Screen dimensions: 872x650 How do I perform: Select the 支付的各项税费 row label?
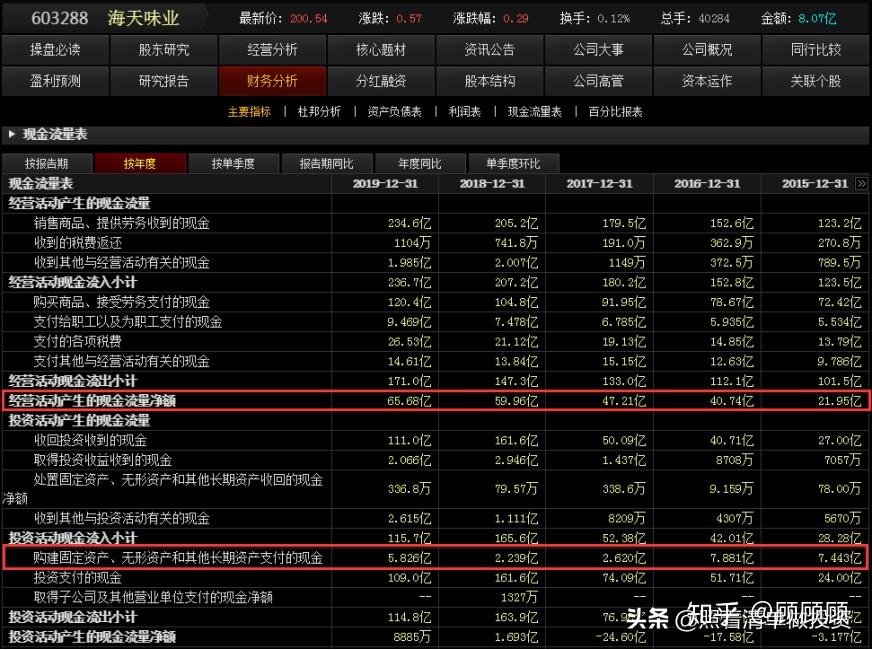pos(78,341)
